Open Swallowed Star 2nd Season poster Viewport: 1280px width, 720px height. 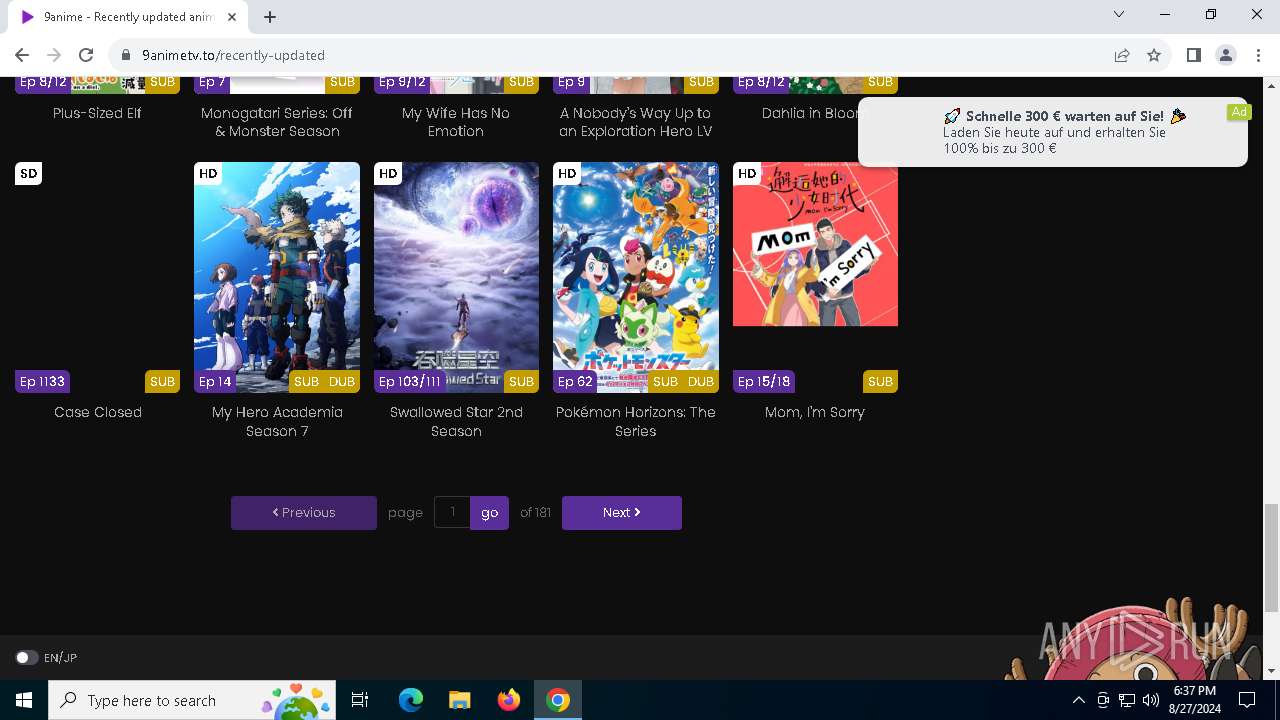tap(456, 277)
